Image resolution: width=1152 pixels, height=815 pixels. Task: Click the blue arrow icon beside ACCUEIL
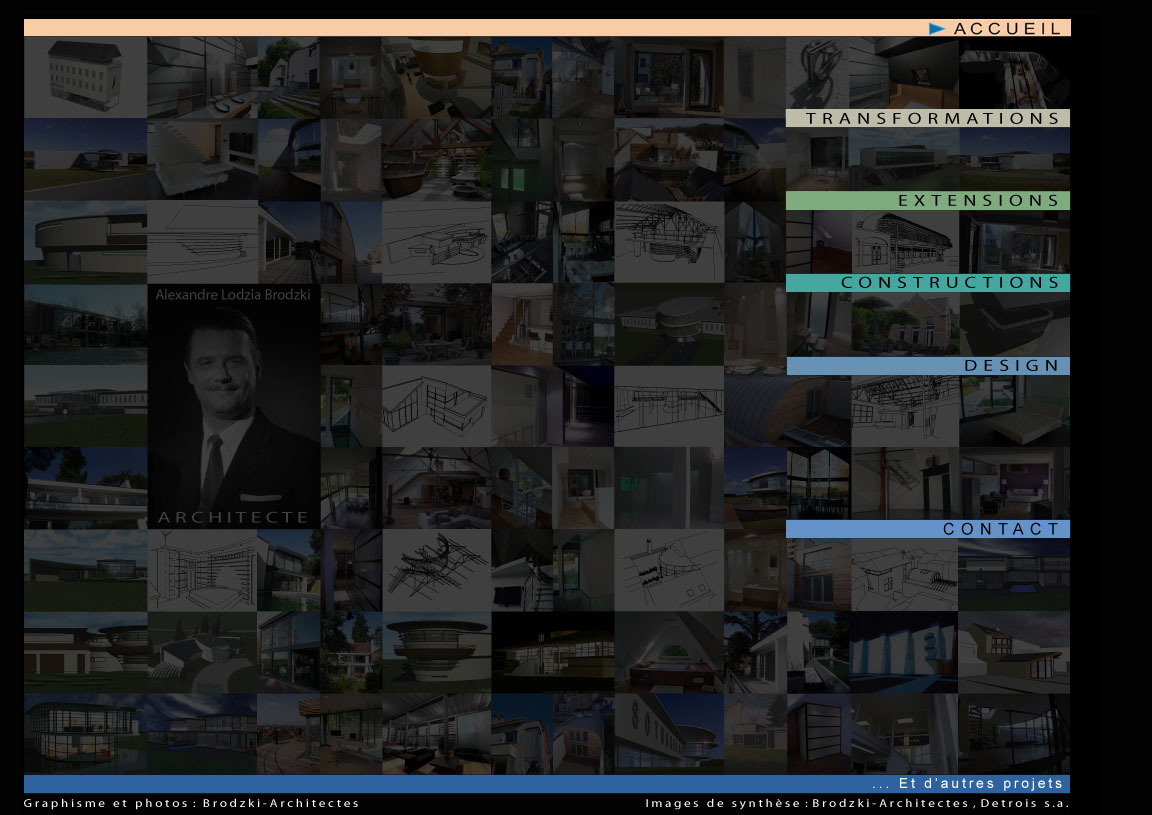click(x=937, y=29)
